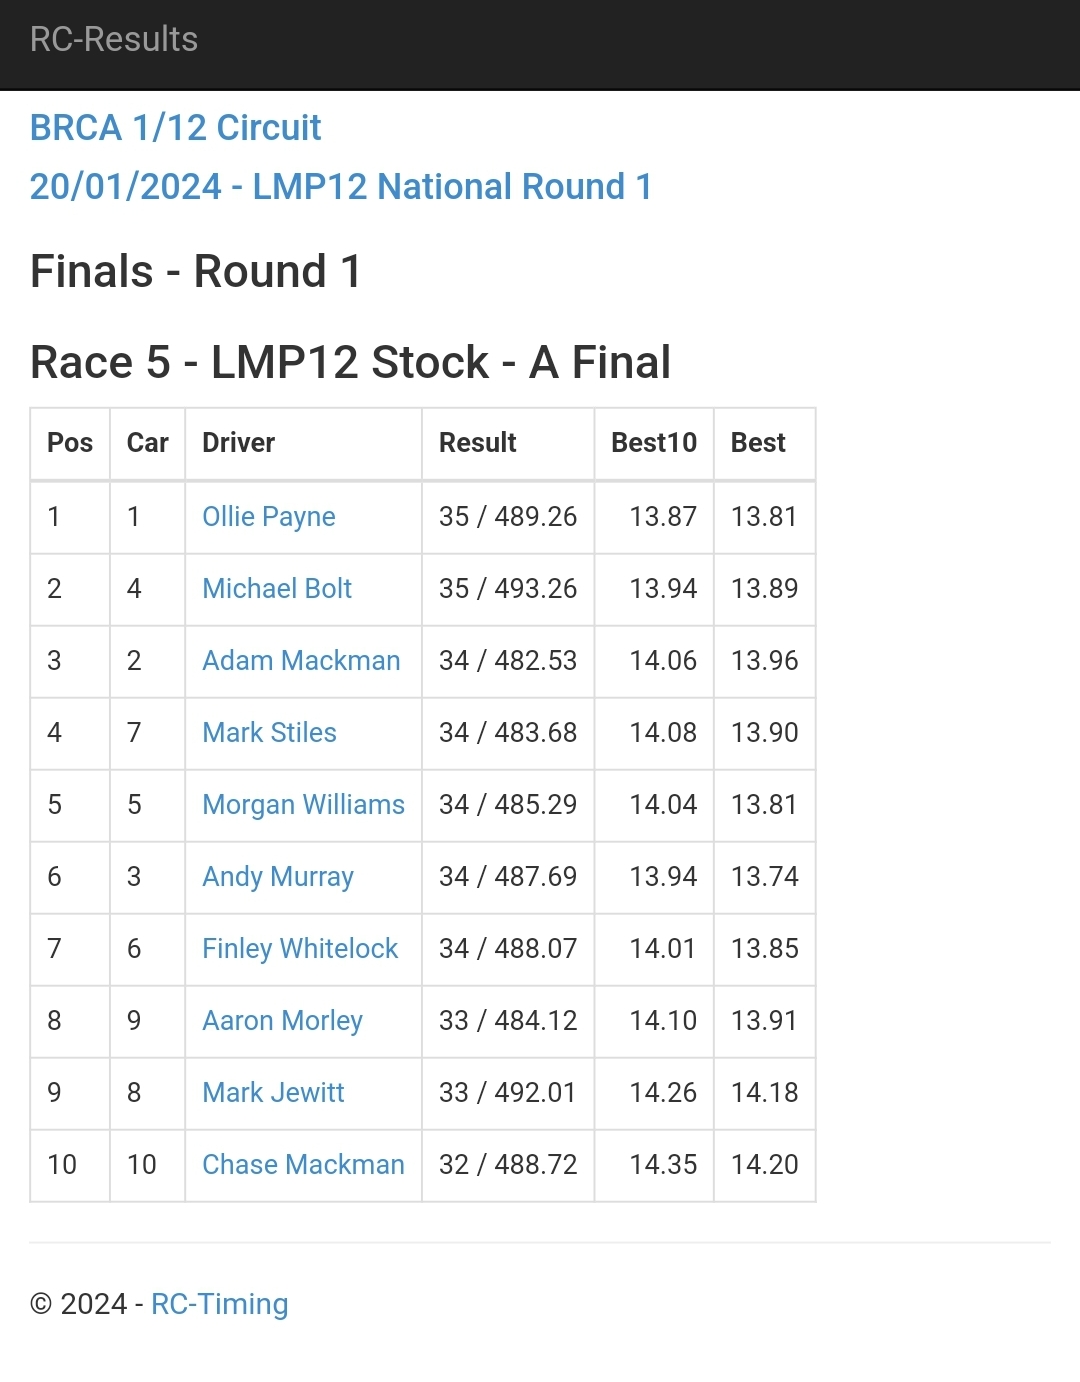Open LMP12 National Round 1 event link

pyautogui.click(x=340, y=187)
